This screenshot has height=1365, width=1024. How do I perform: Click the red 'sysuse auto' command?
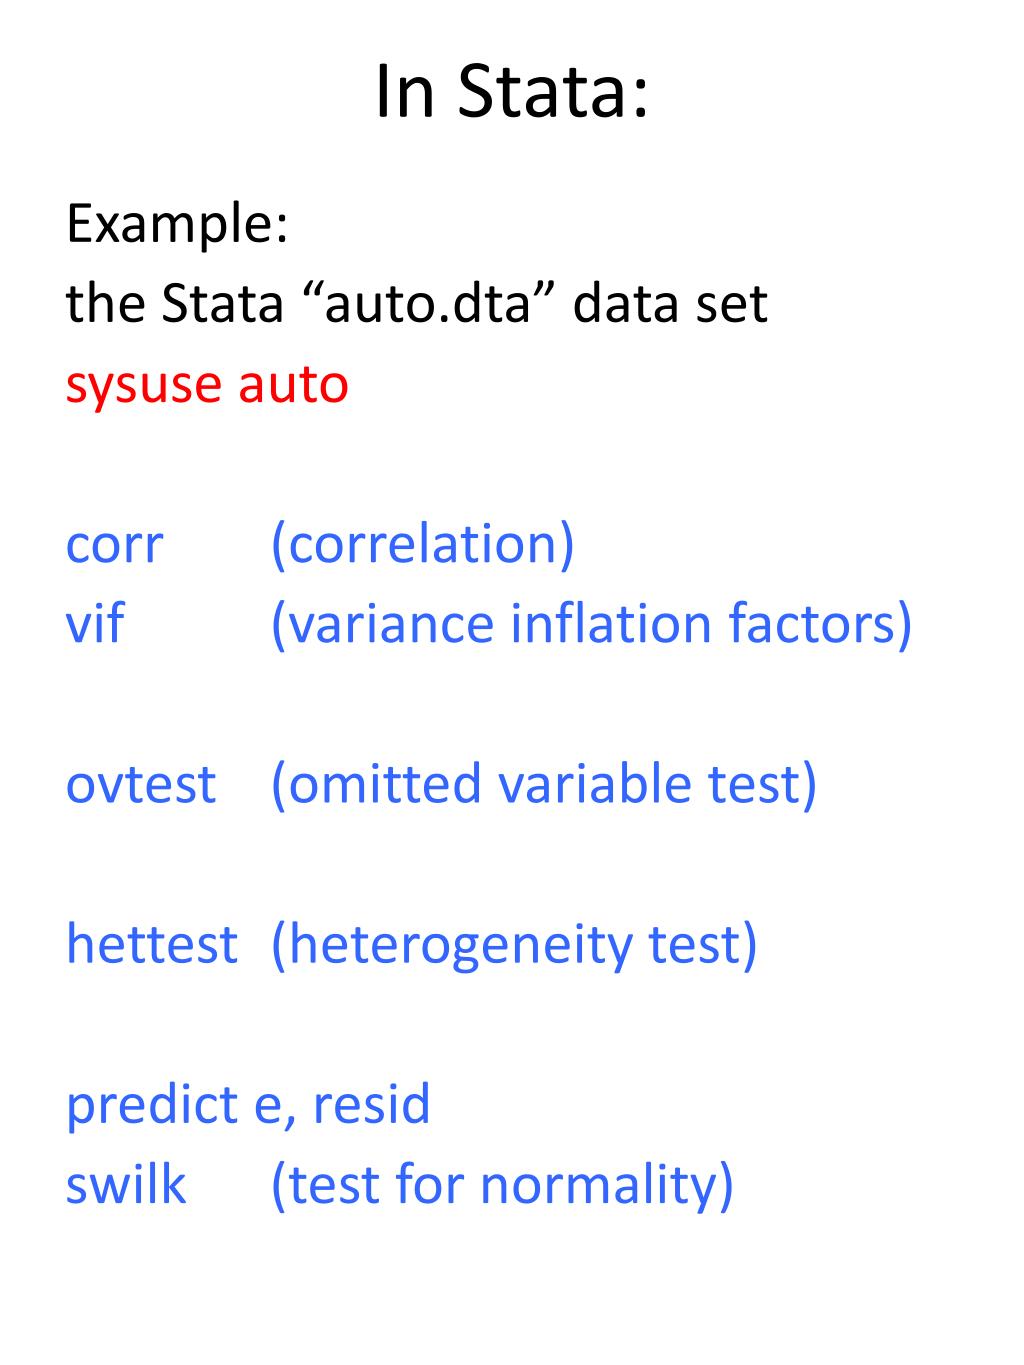207,386
